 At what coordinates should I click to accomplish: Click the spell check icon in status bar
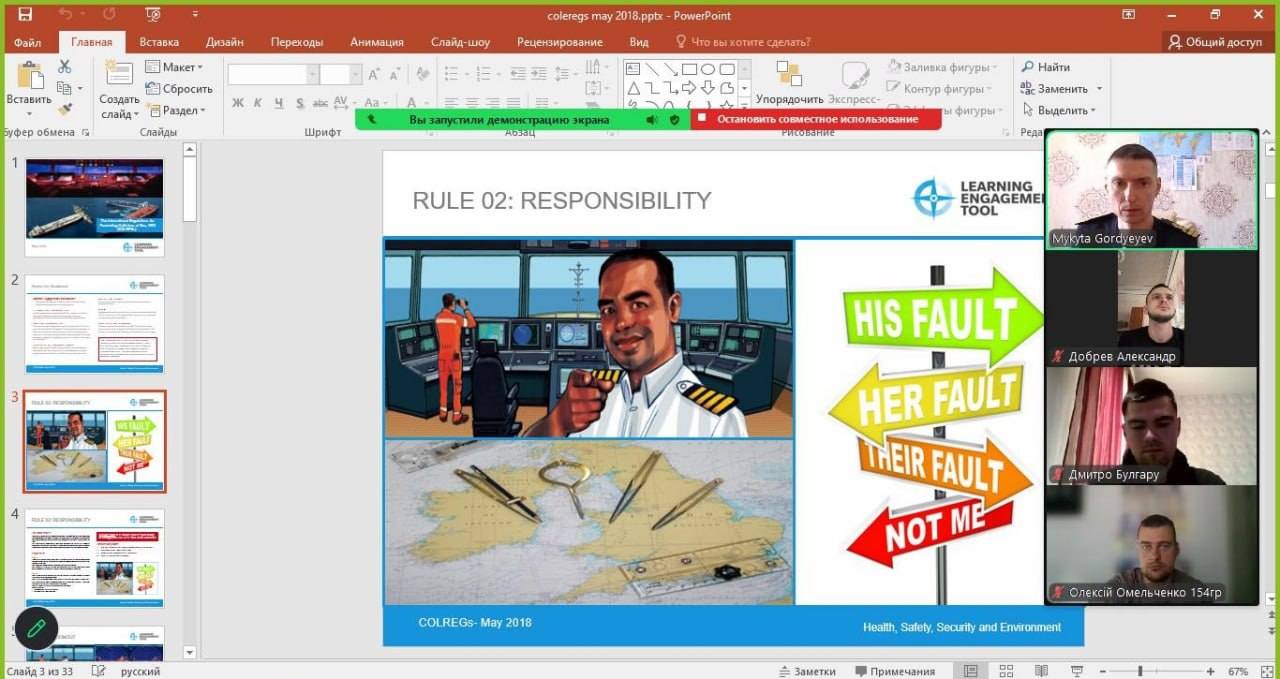98,671
